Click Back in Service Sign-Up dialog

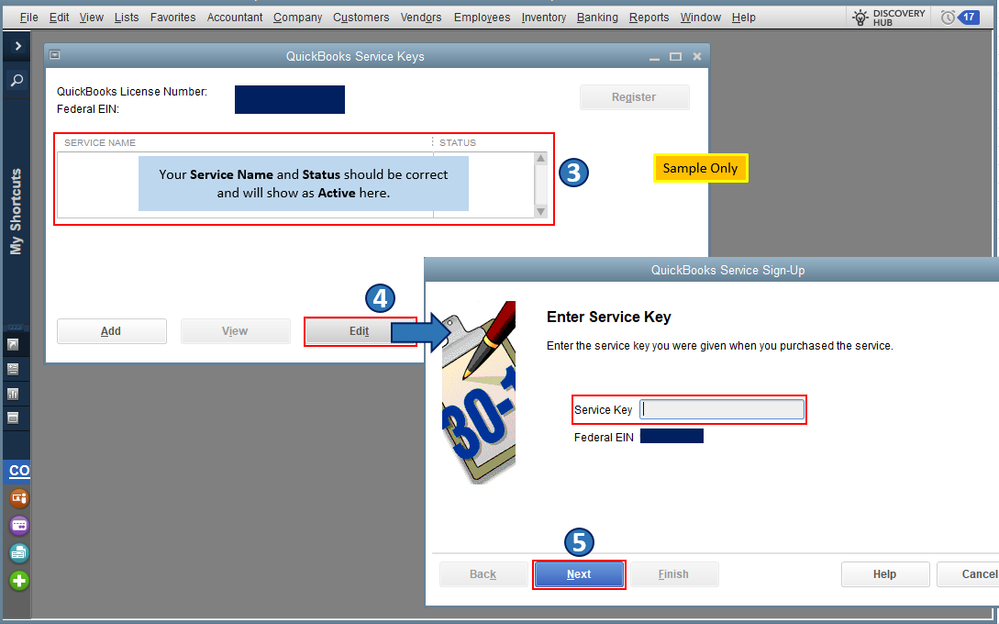(483, 574)
